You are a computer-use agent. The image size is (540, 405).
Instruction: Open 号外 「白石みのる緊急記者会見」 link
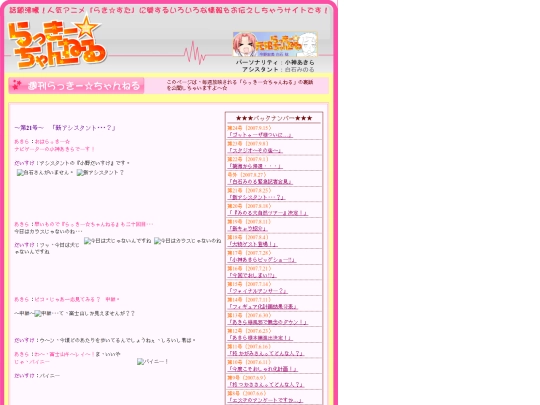coord(260,181)
